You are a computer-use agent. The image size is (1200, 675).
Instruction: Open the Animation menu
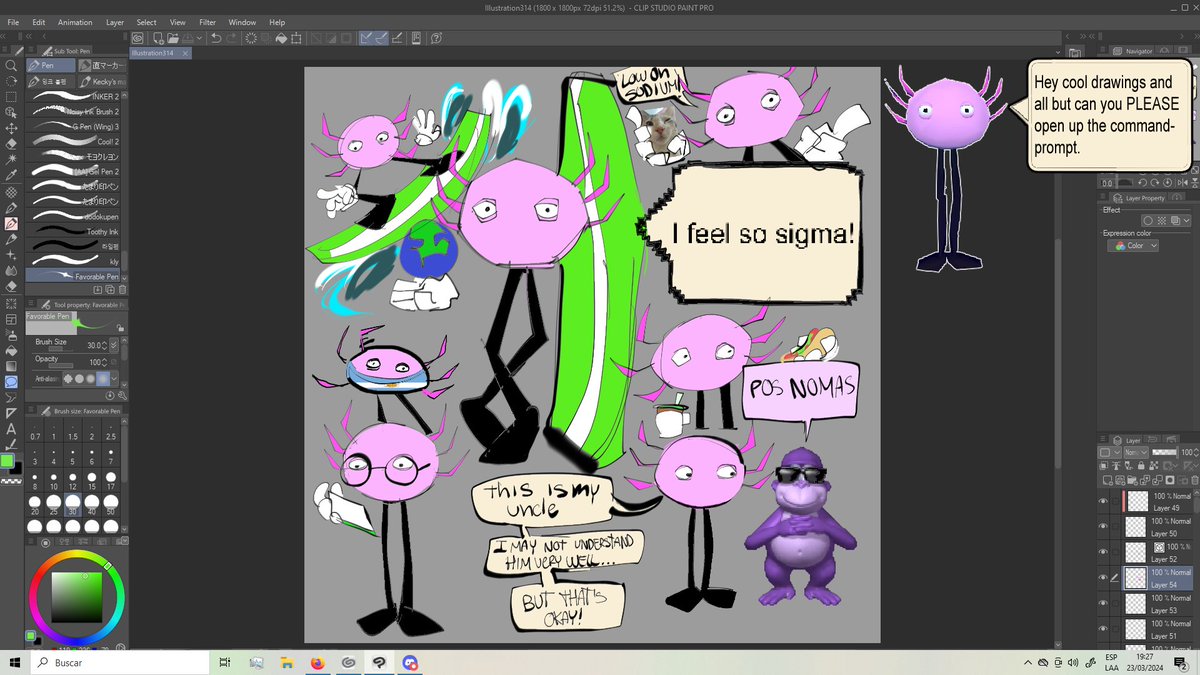[x=75, y=22]
